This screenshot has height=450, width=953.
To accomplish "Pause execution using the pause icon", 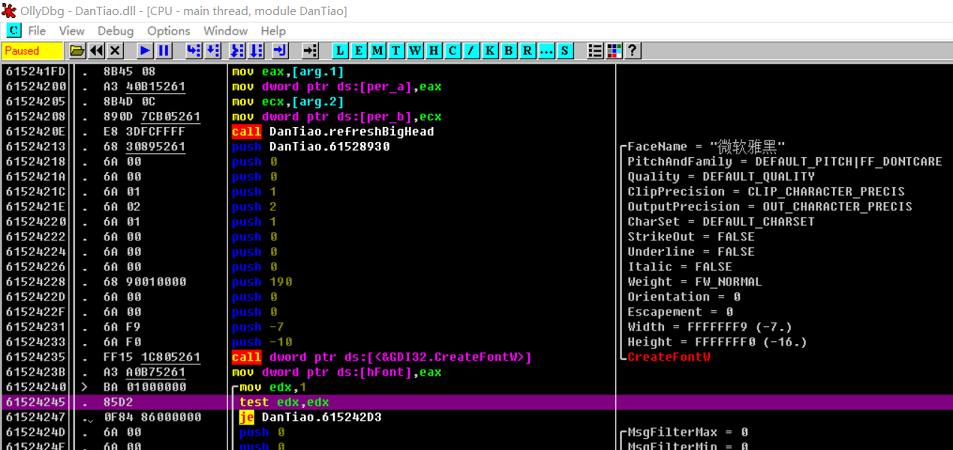I will coord(164,50).
